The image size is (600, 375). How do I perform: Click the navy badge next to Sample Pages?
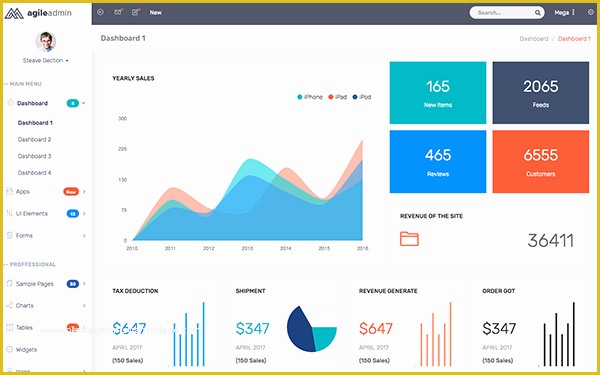point(73,284)
